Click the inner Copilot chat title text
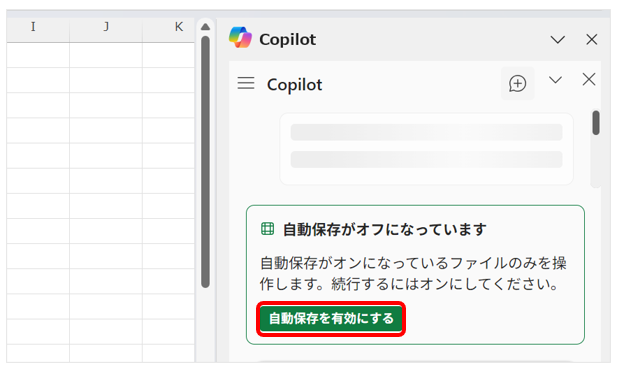Screen dimensions: 621x369 pos(295,85)
